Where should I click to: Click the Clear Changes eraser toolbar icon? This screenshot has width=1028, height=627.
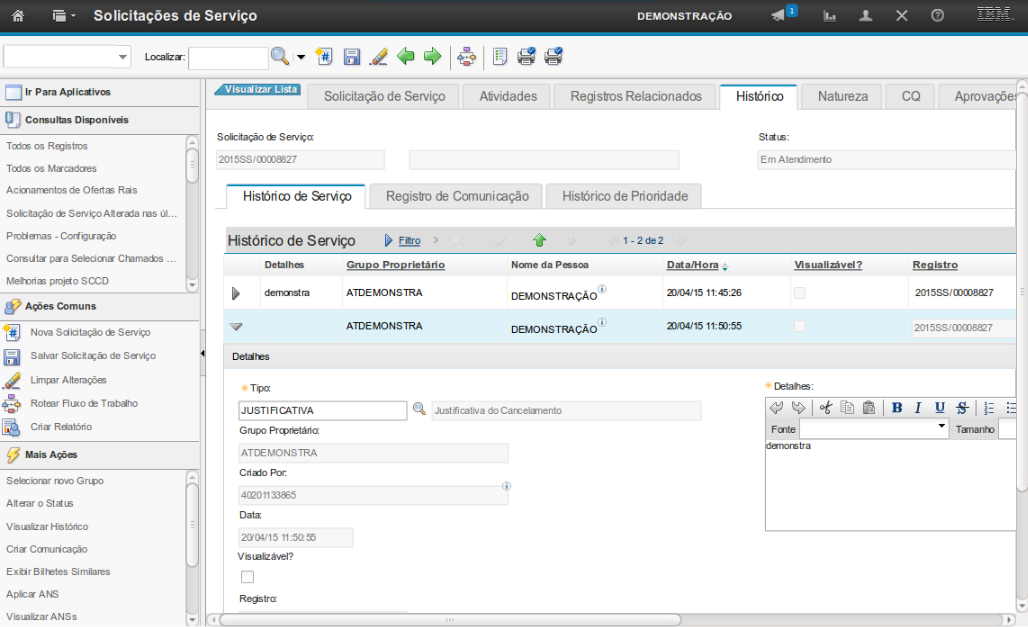(x=378, y=57)
